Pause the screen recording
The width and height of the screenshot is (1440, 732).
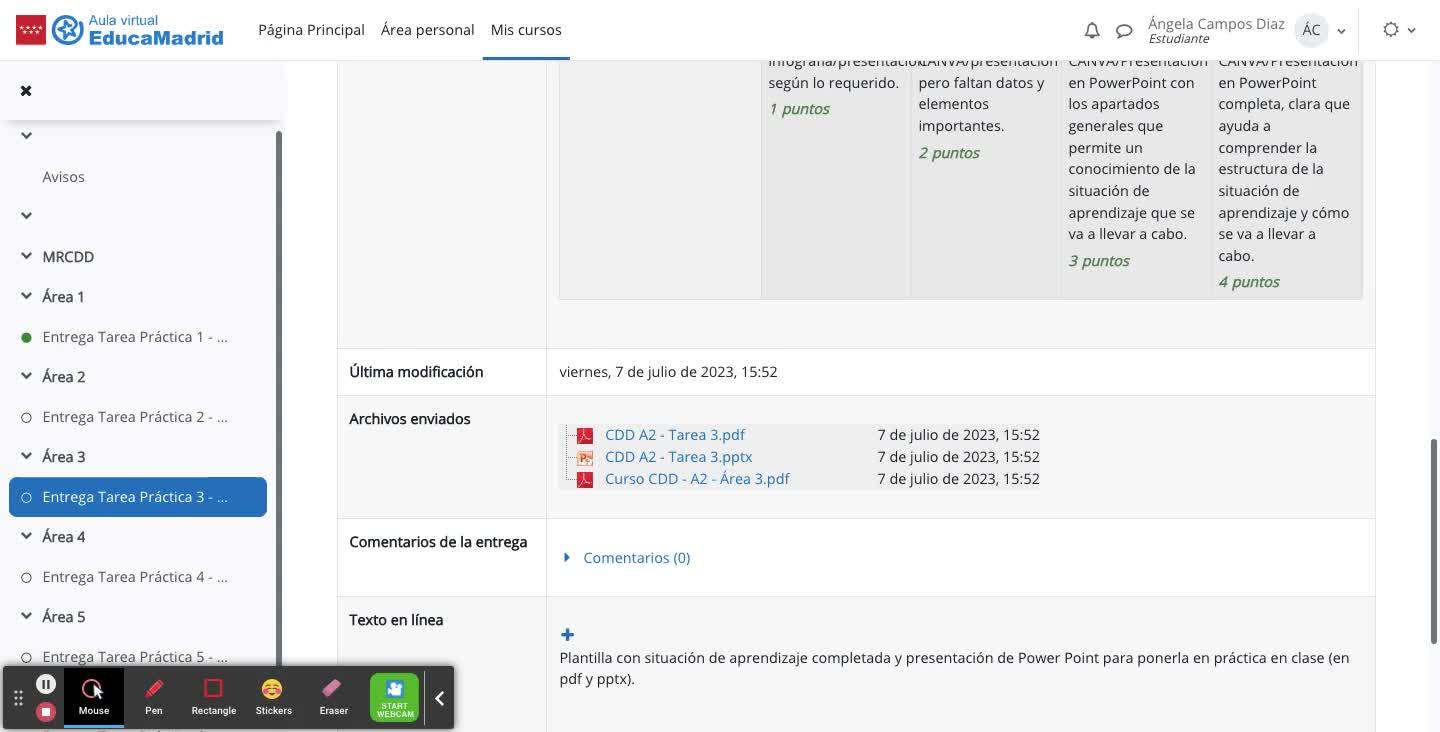click(x=46, y=684)
